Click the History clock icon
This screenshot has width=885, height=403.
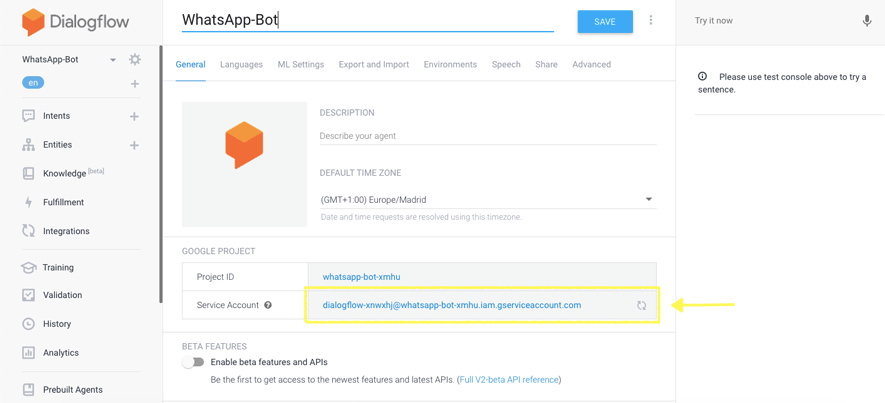[28, 324]
